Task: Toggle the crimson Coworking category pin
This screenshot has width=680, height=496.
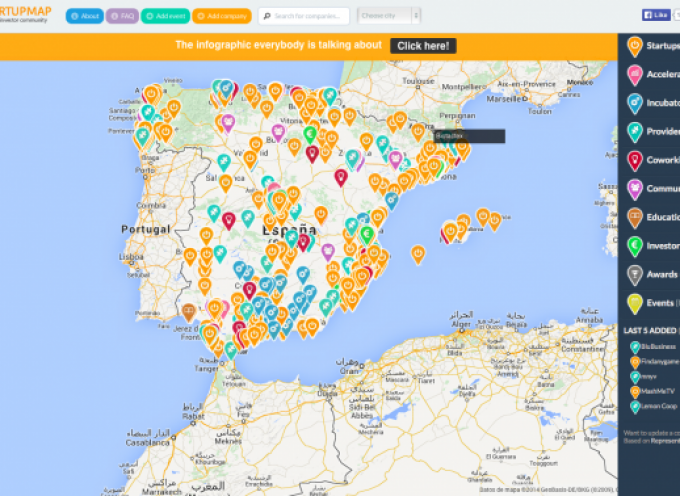Action: tap(634, 161)
